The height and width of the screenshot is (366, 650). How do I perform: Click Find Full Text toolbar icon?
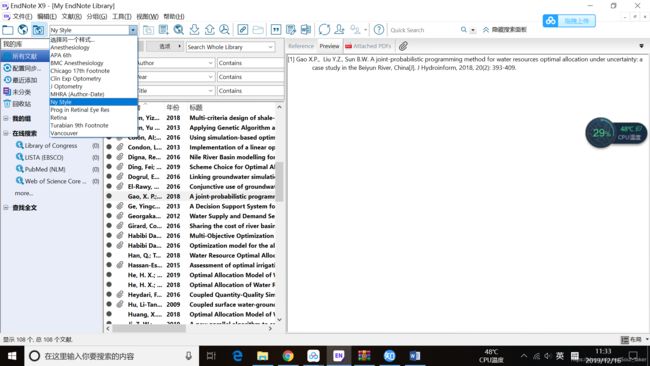click(x=224, y=30)
